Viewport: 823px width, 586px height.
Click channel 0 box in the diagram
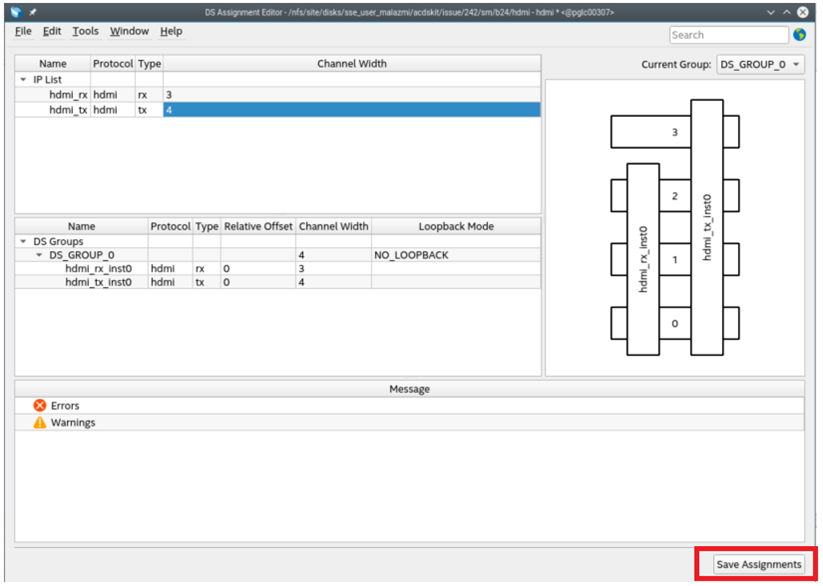[675, 323]
